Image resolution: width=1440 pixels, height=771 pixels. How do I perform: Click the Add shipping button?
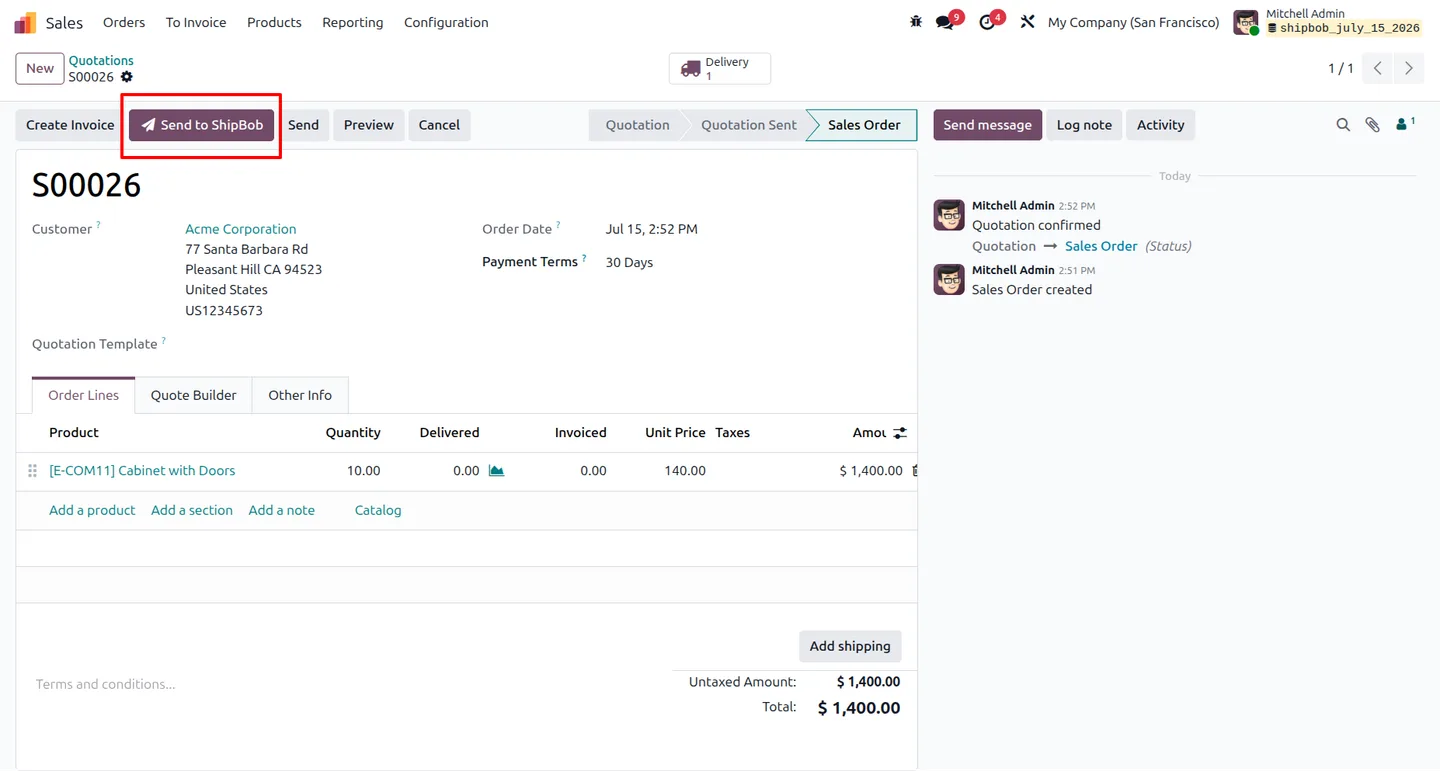850,646
